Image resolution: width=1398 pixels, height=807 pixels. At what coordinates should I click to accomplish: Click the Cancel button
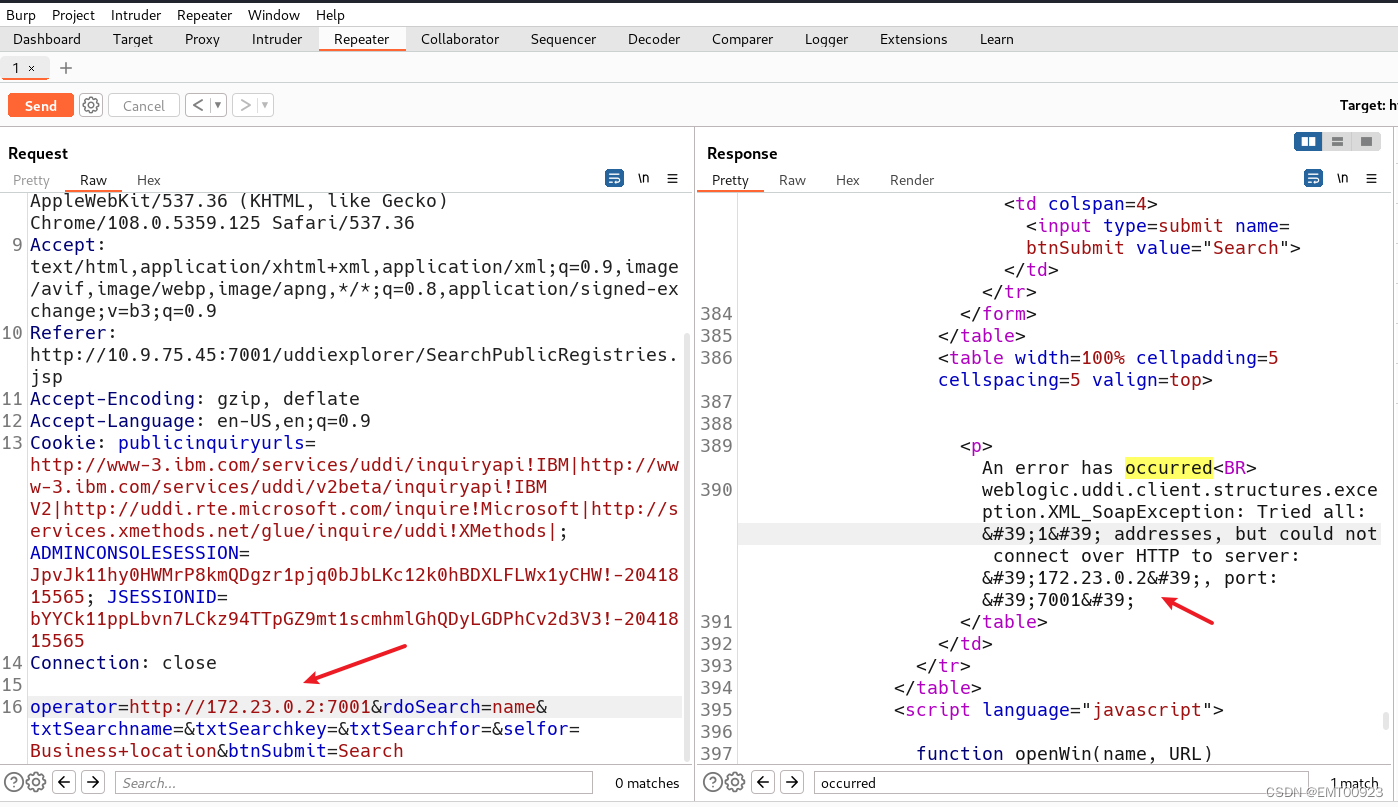tap(144, 105)
